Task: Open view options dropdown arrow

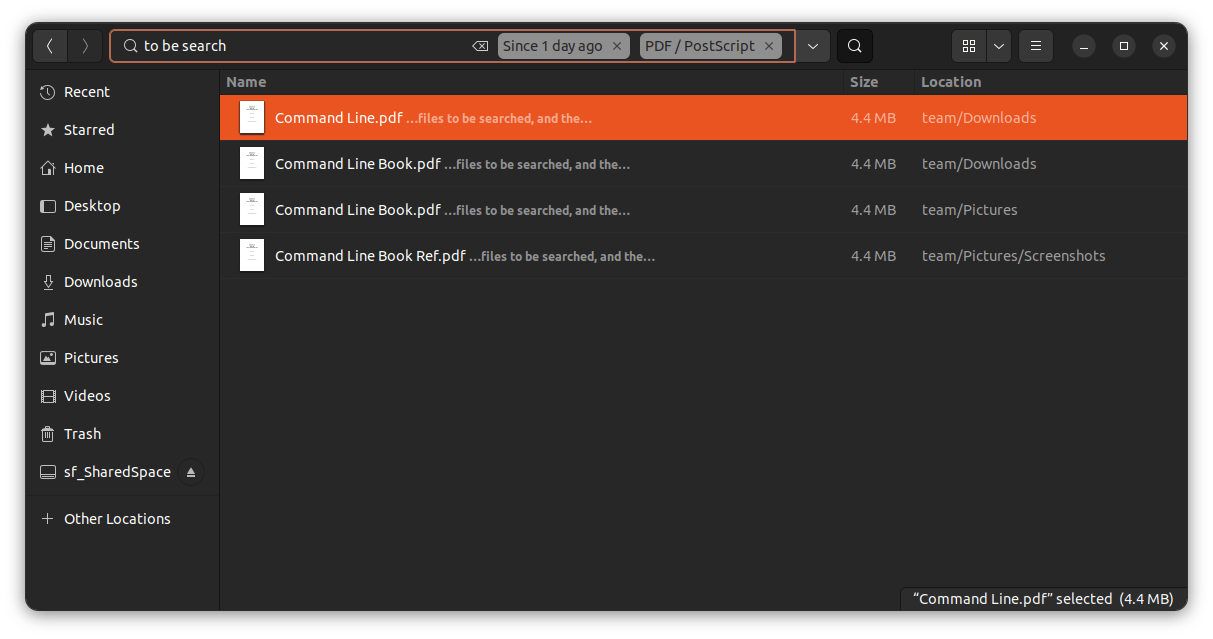Action: (x=998, y=46)
